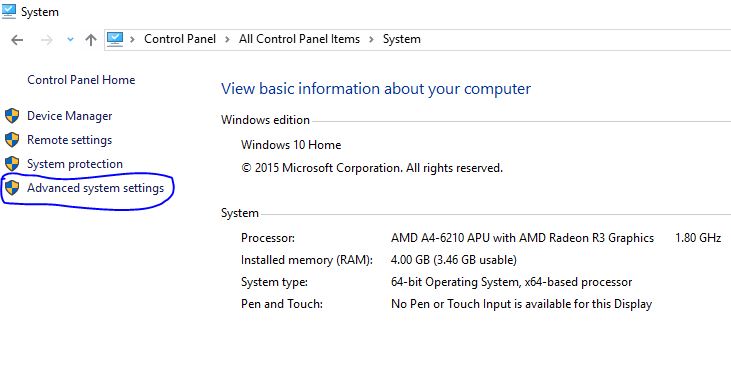Click the 'System' section heading label
The height and width of the screenshot is (370, 731).
(x=240, y=213)
